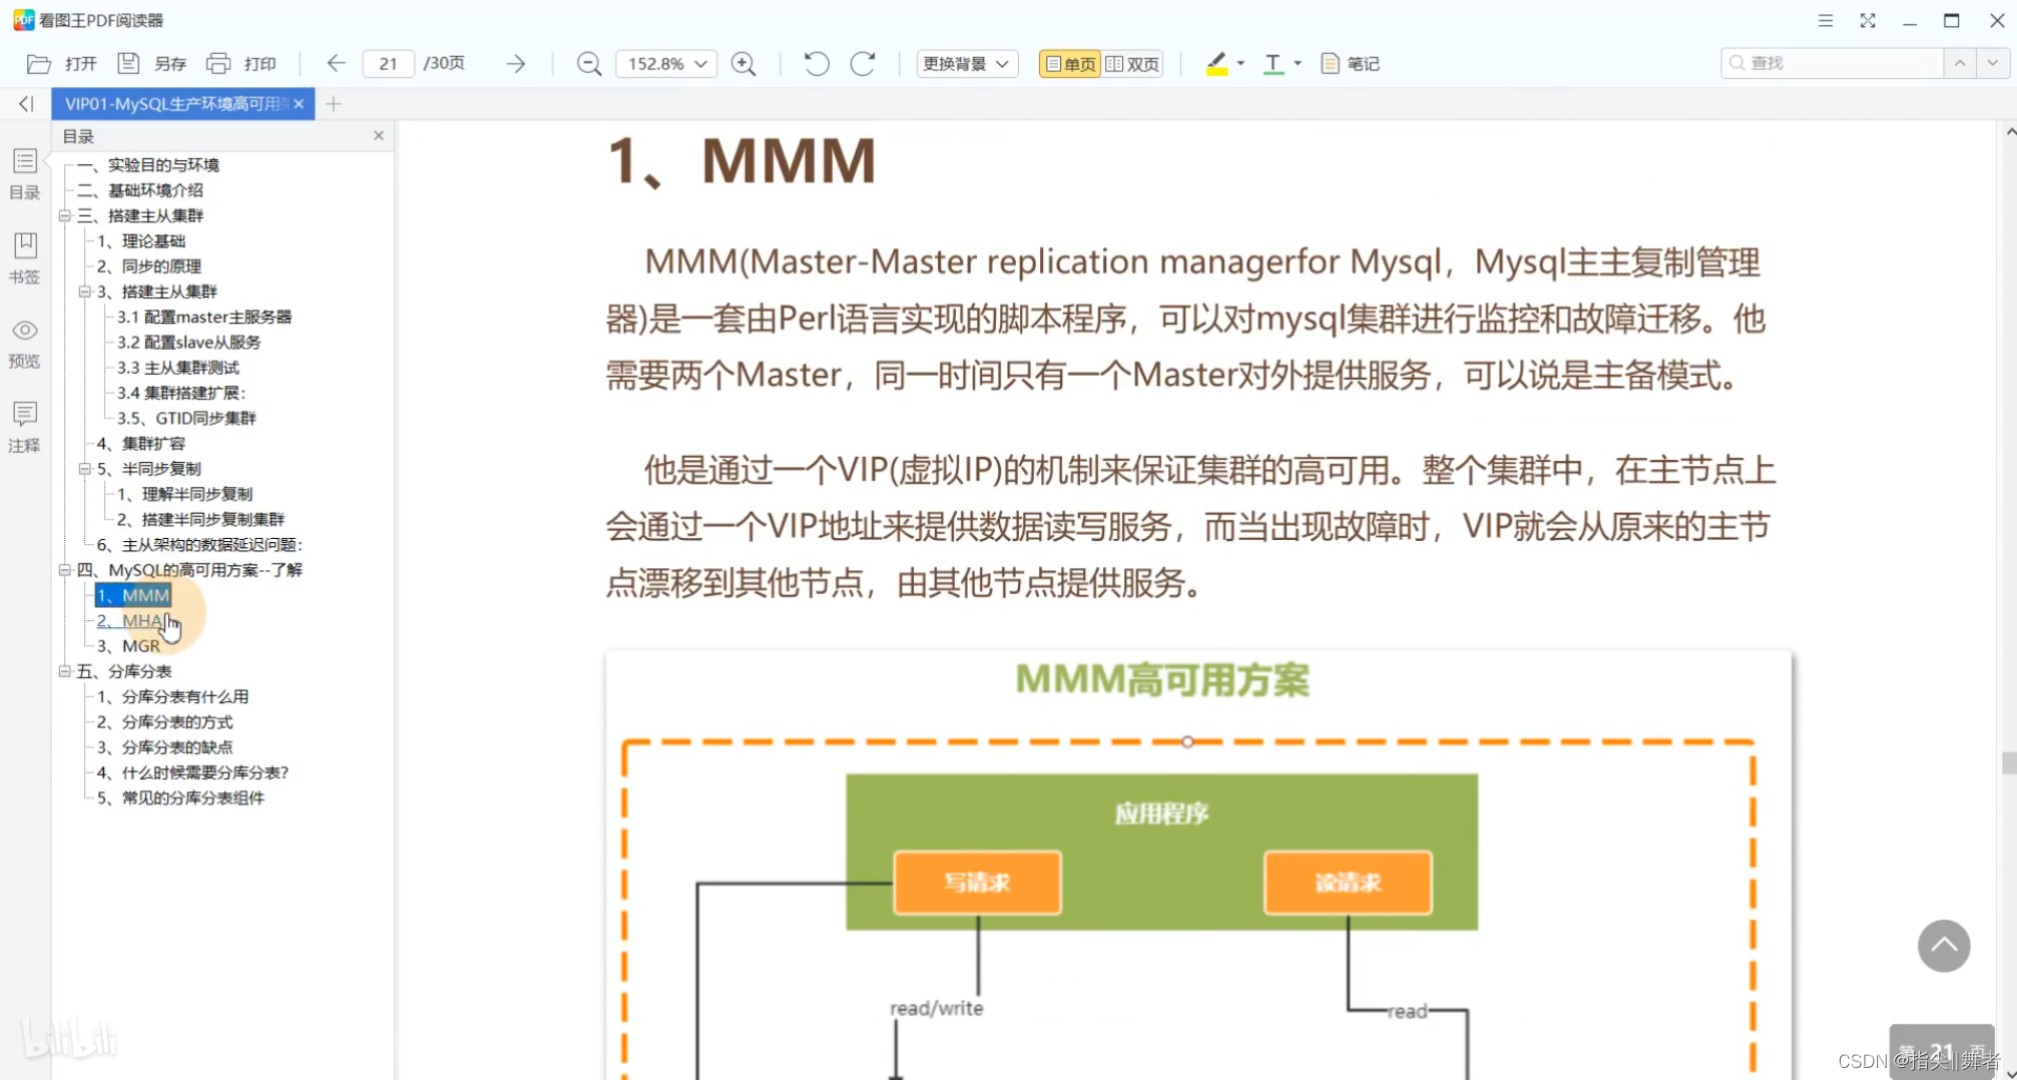Jump back to top with round arrow button

coord(1943,946)
